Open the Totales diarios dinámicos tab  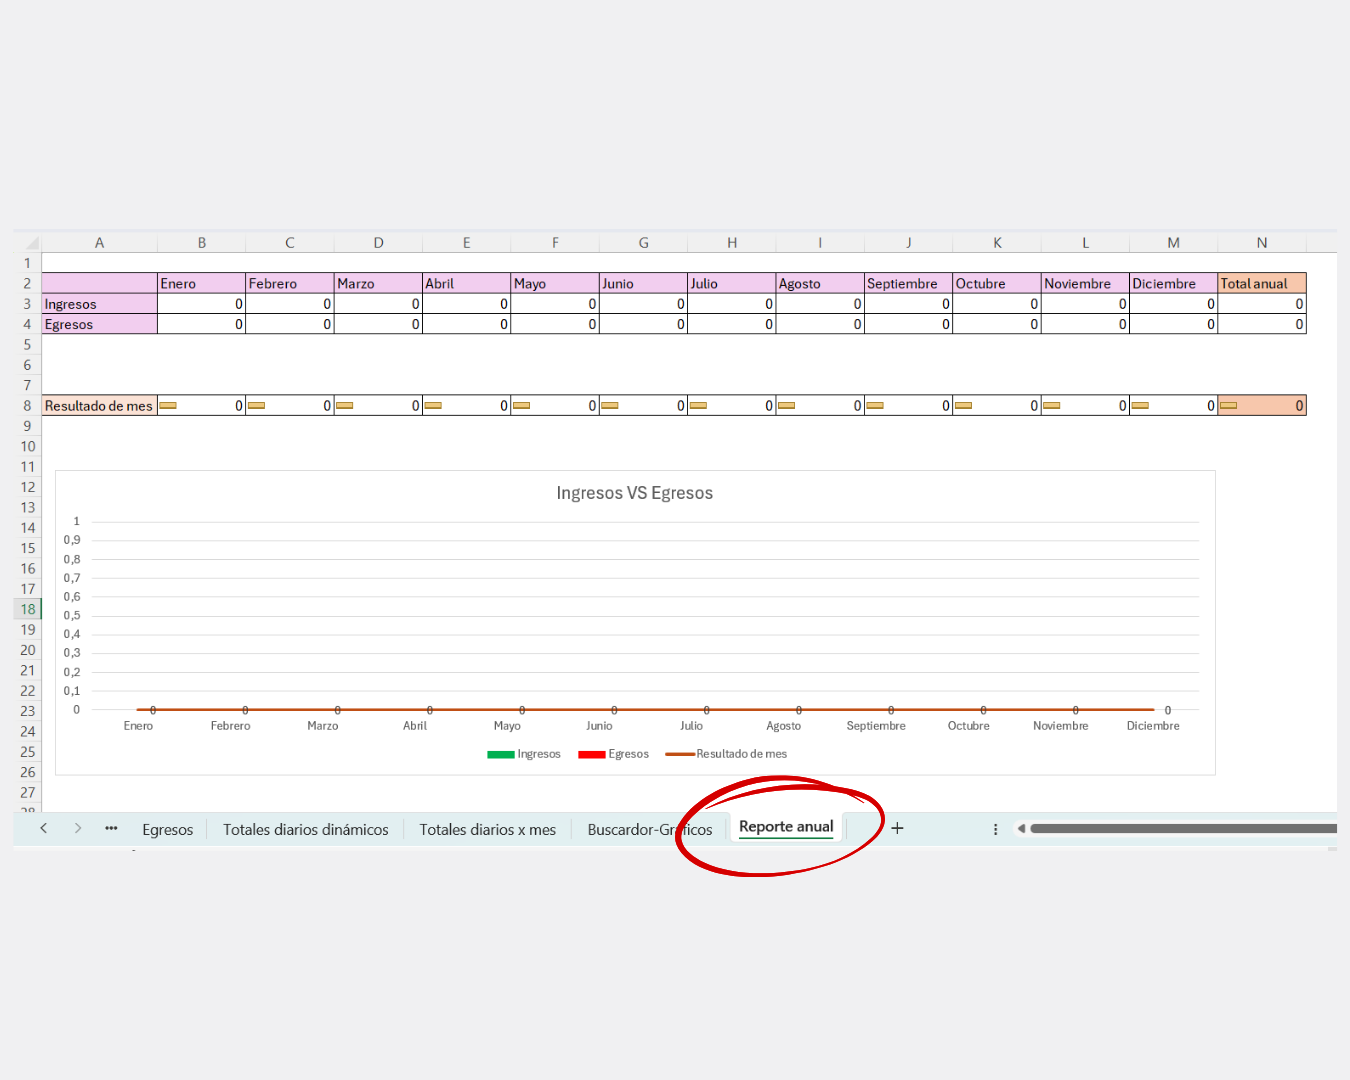[x=305, y=830]
